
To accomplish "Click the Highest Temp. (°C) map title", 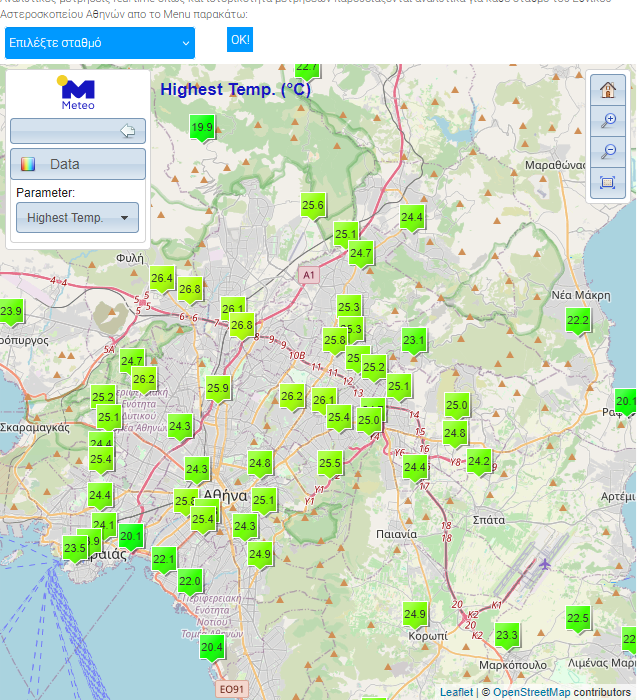I will 235,90.
